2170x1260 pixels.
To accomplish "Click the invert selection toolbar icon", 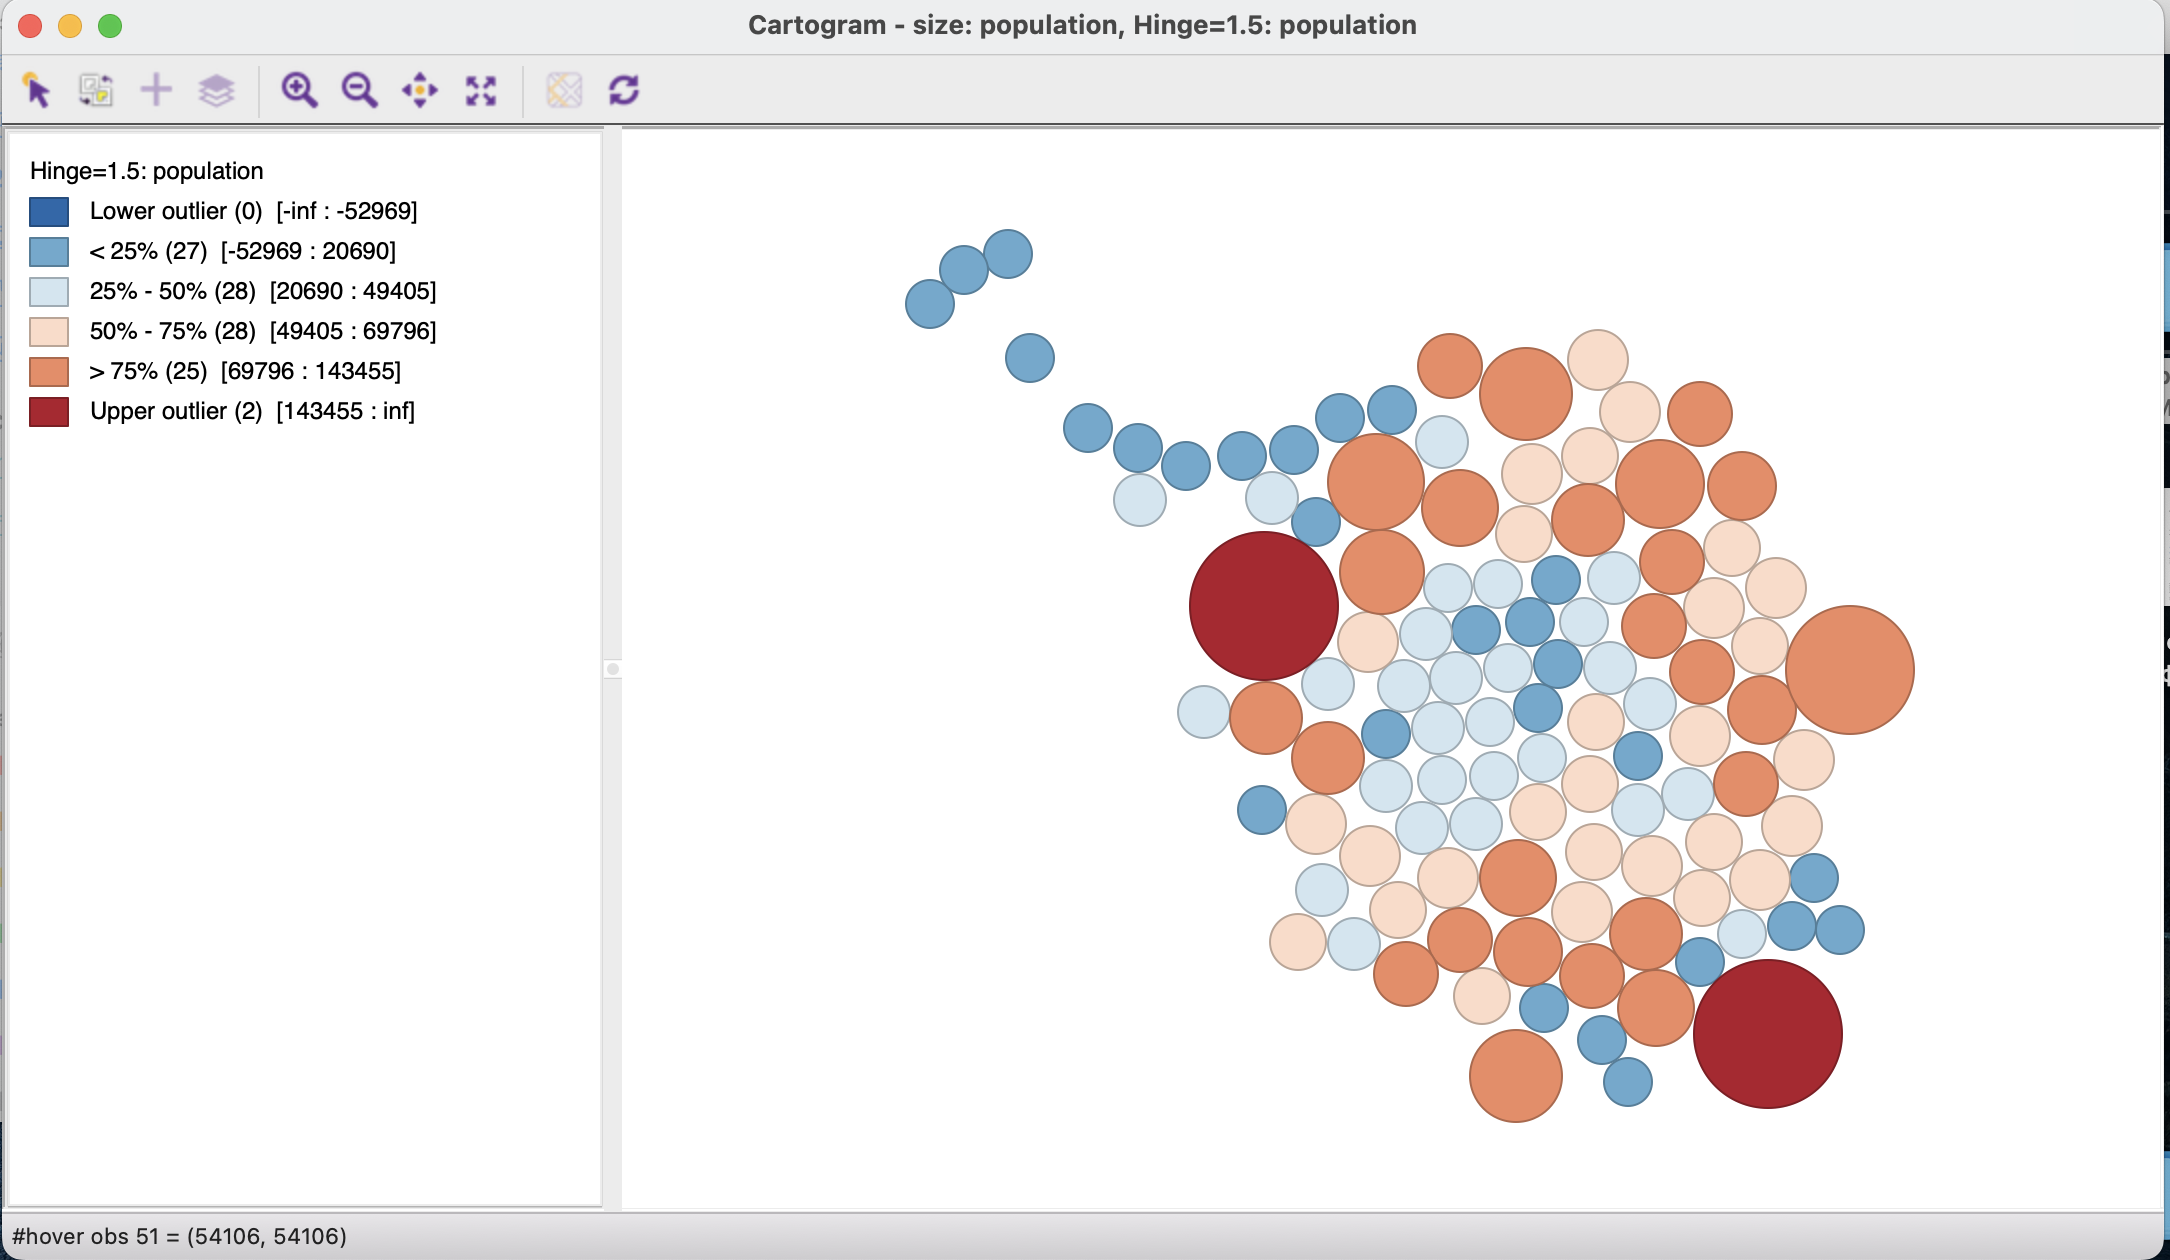I will (96, 90).
